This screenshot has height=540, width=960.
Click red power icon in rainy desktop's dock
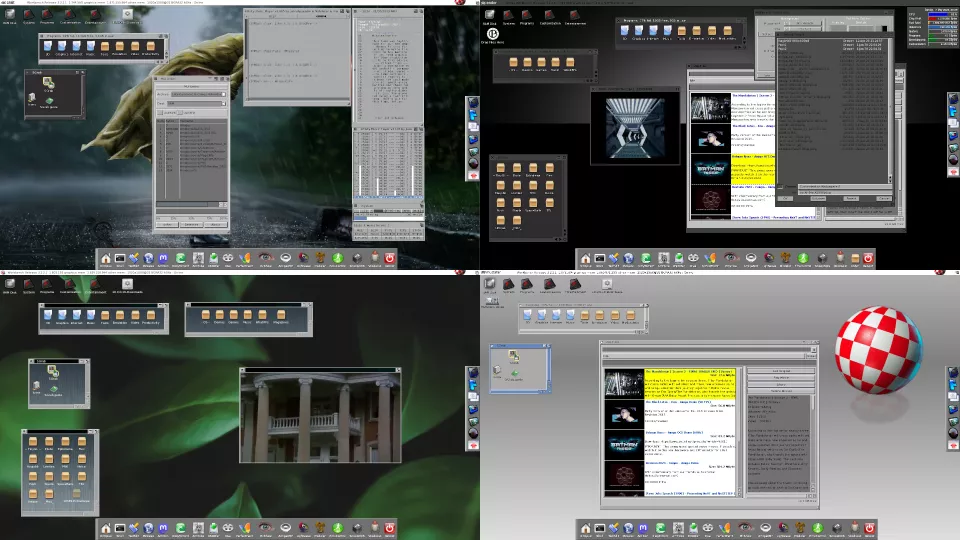pos(390,258)
